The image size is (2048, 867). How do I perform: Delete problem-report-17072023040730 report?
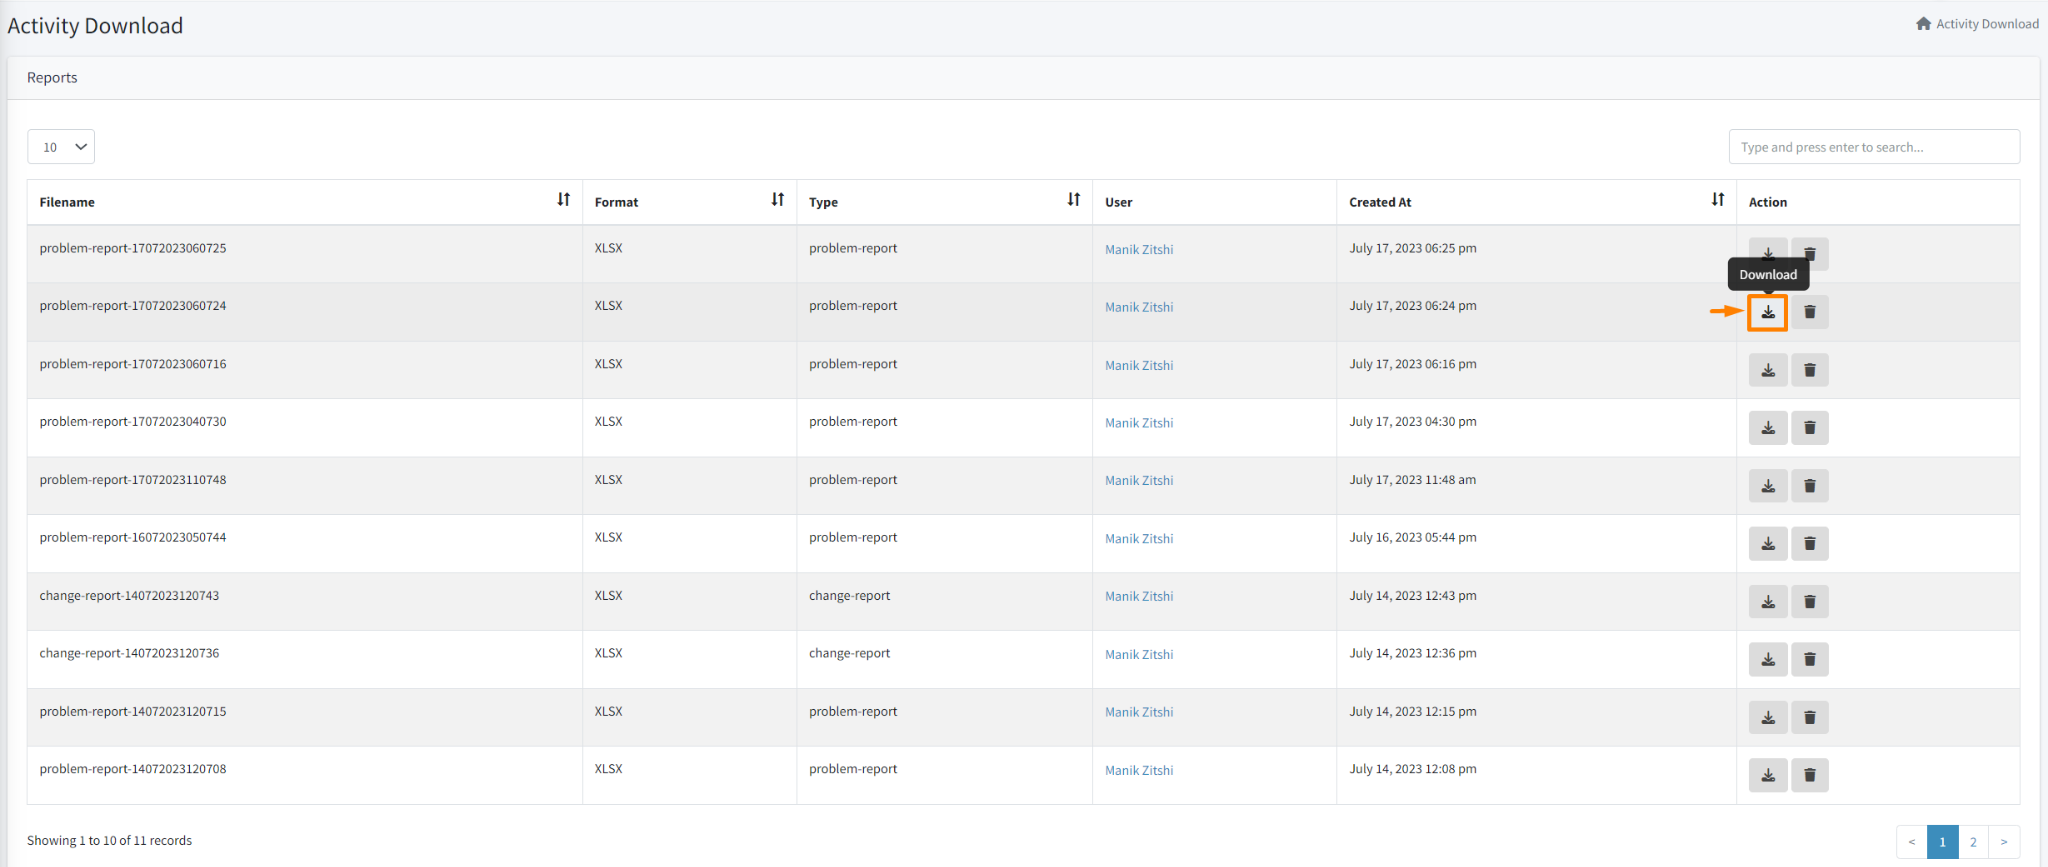pos(1810,428)
